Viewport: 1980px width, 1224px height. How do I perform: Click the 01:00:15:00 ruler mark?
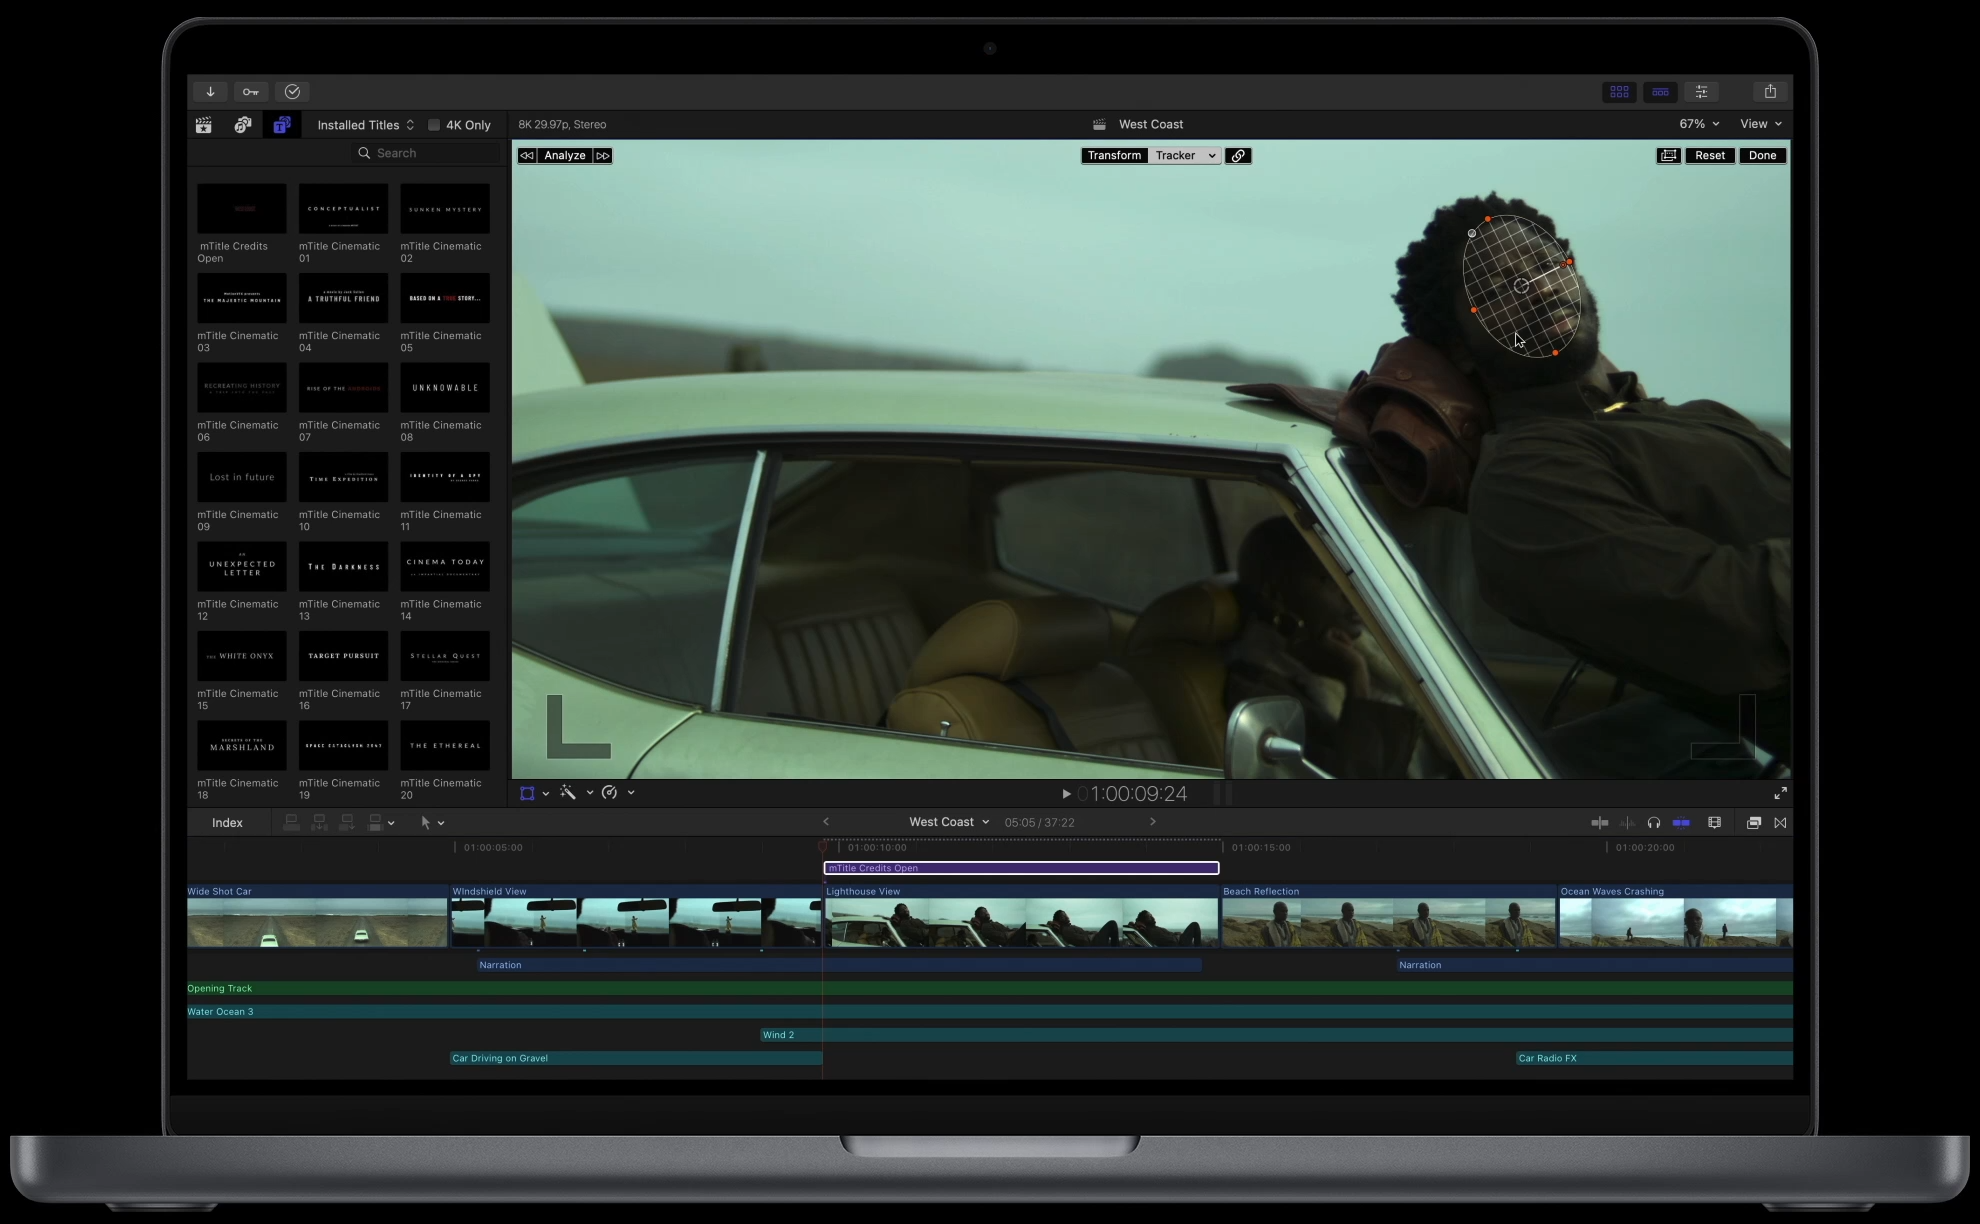(x=1260, y=848)
